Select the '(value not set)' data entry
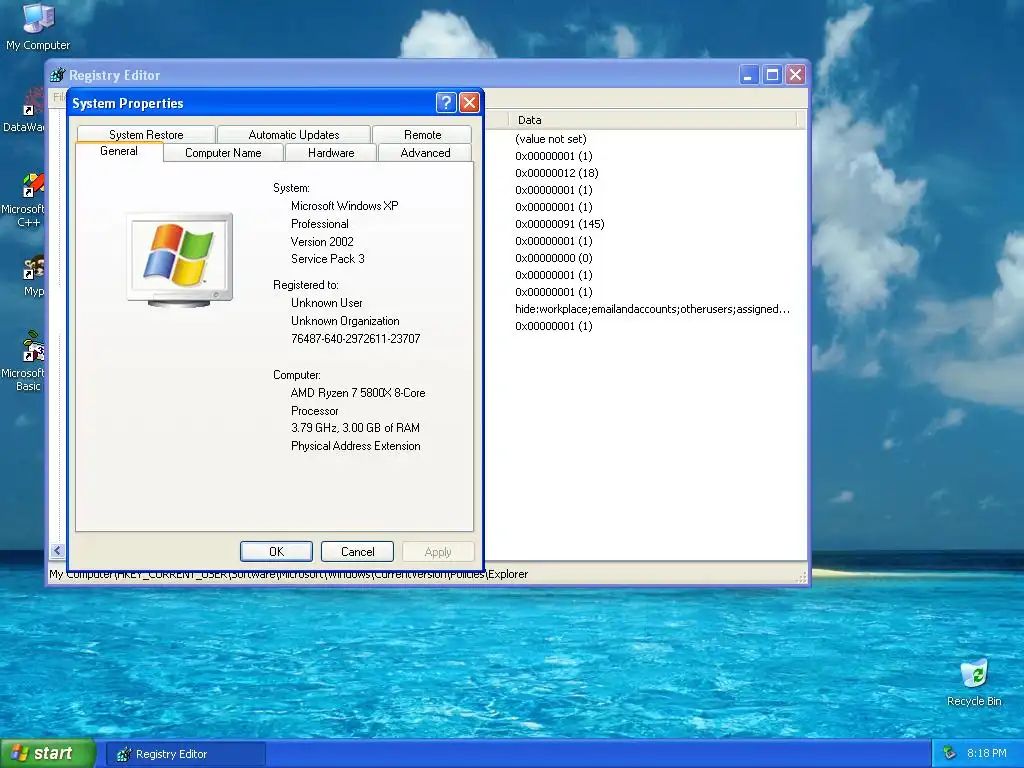Viewport: 1024px width, 768px height. tap(551, 138)
